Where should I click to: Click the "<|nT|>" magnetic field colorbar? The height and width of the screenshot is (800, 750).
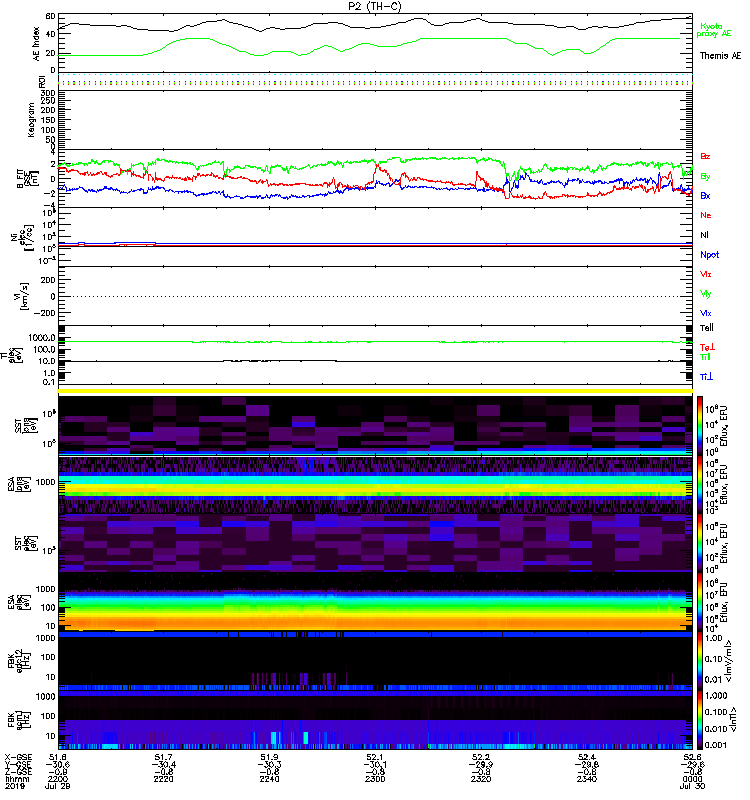[700, 720]
